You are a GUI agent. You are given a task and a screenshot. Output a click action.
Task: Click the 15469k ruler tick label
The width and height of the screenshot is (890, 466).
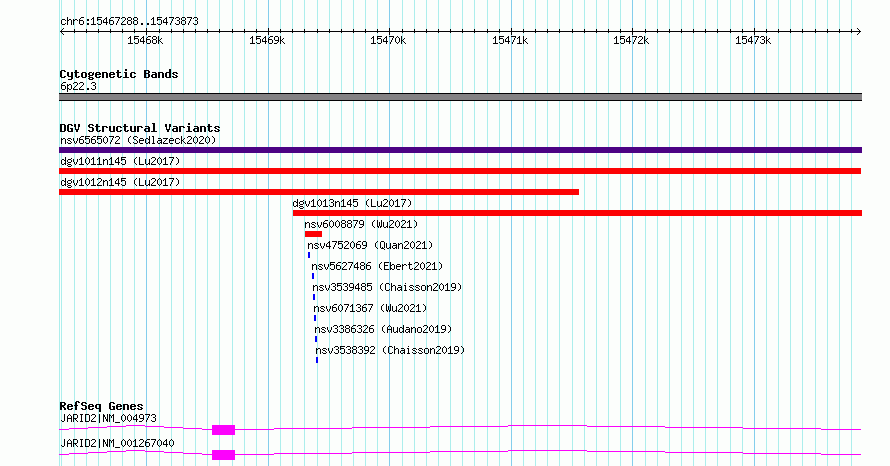267,40
